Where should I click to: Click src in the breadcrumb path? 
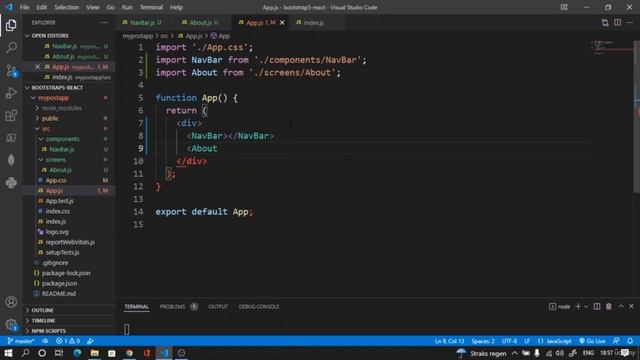point(164,36)
